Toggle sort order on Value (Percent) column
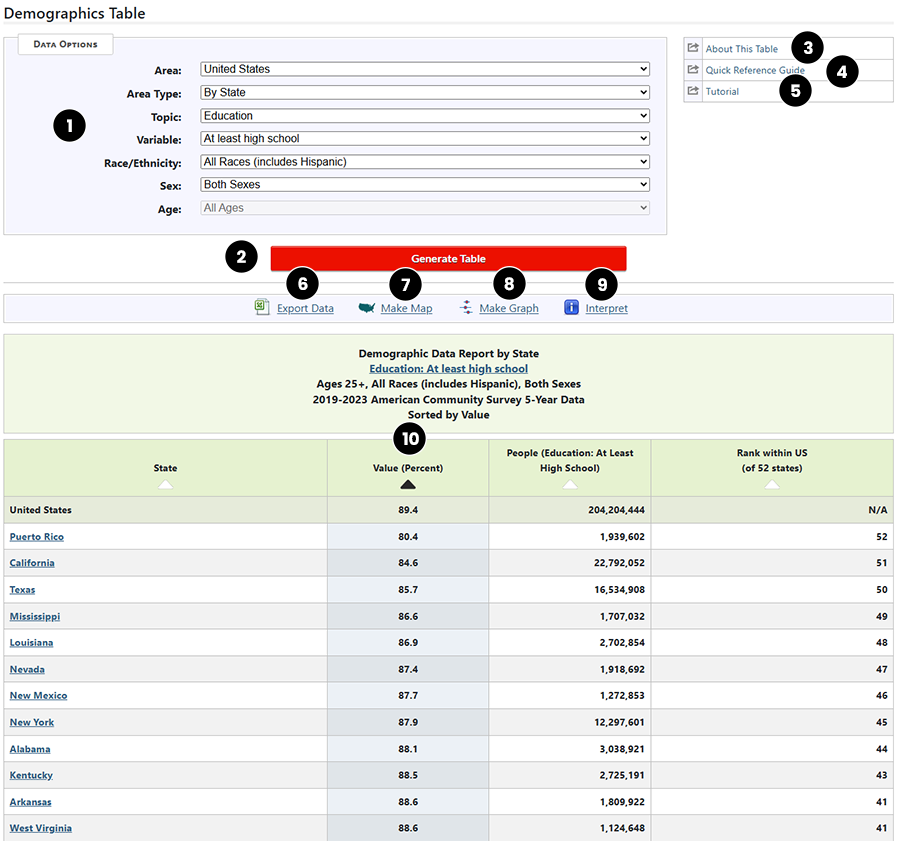This screenshot has height=841, width=900. 408,484
